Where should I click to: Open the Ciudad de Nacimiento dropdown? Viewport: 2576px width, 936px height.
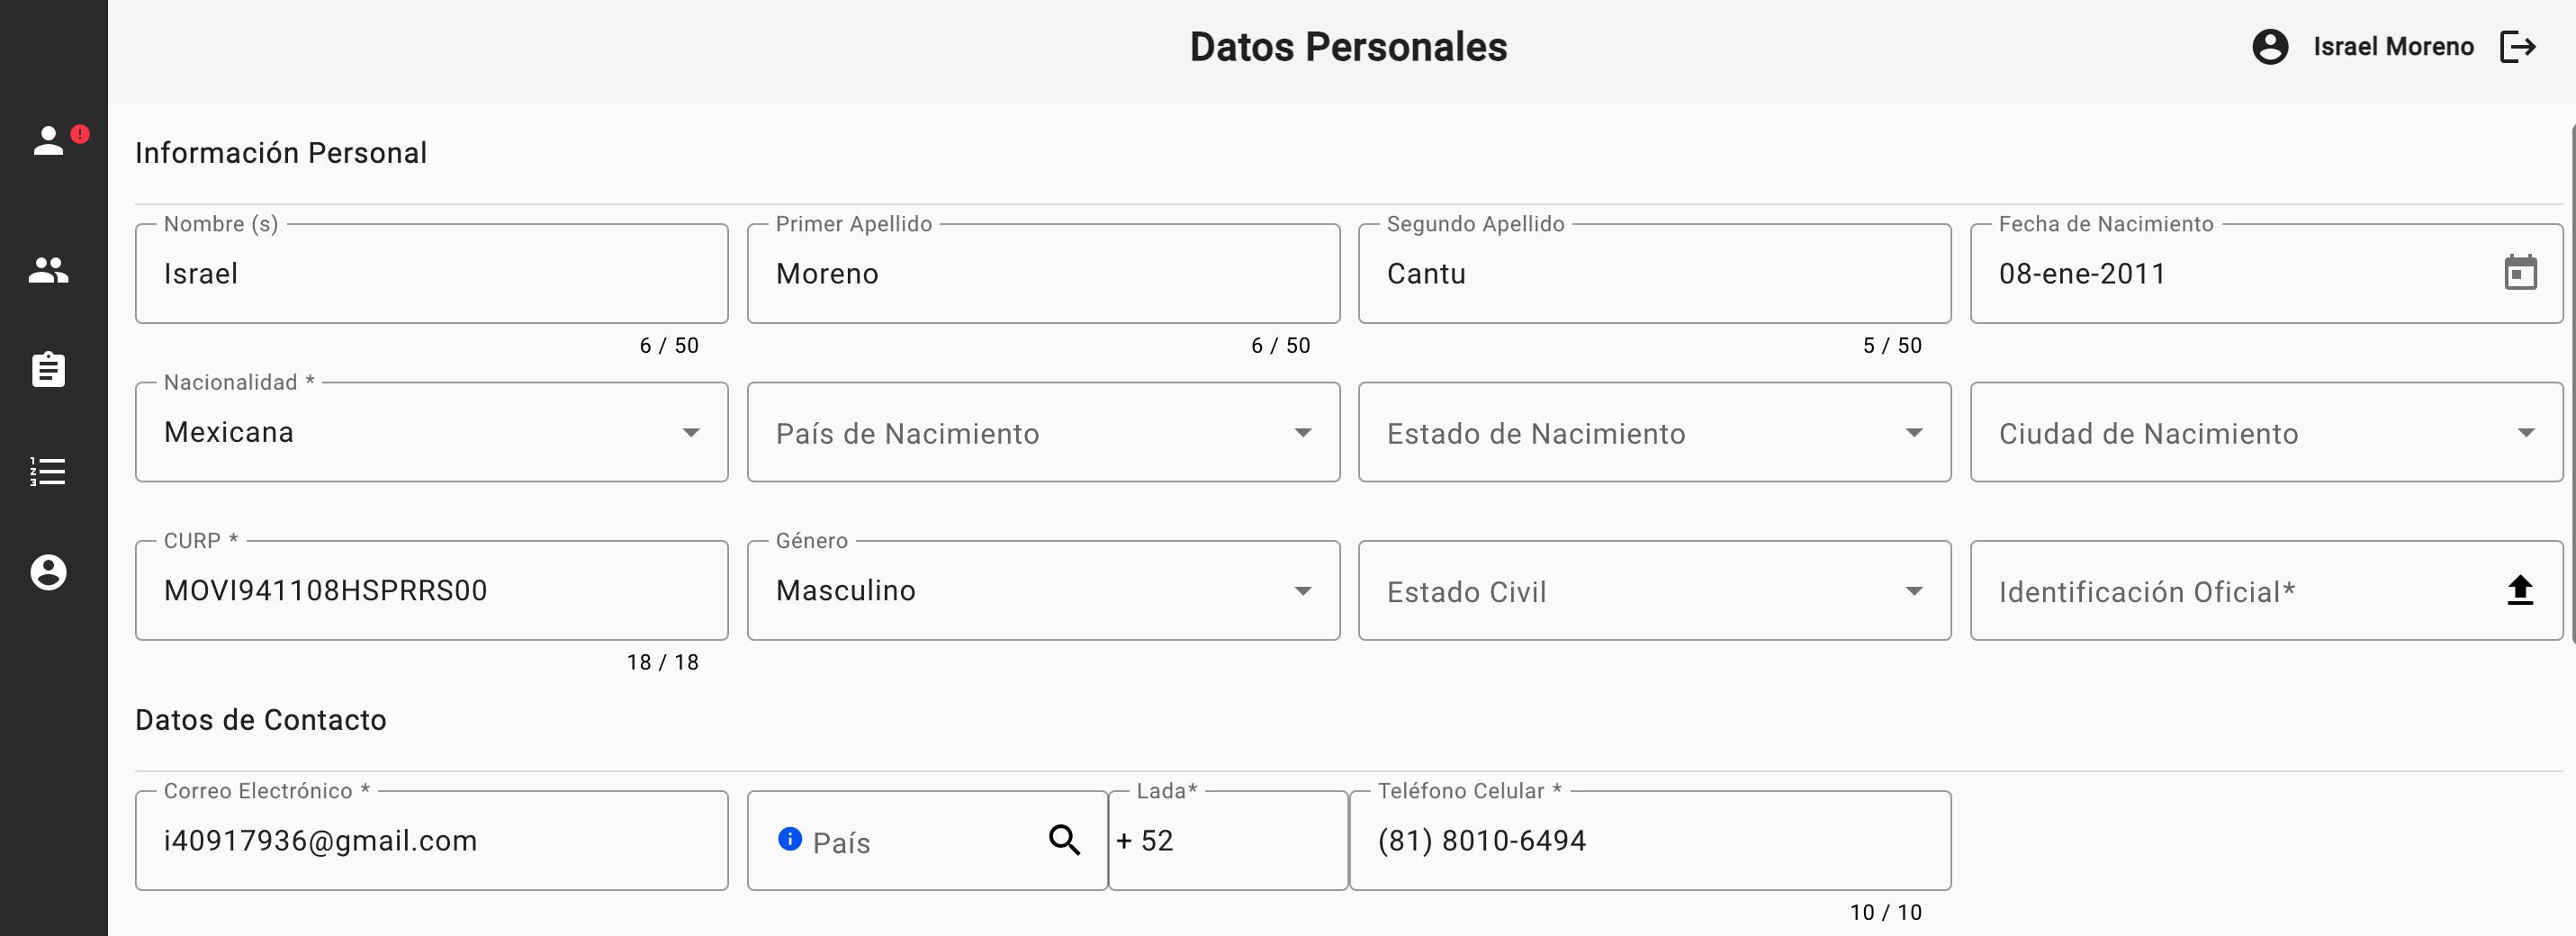2525,433
